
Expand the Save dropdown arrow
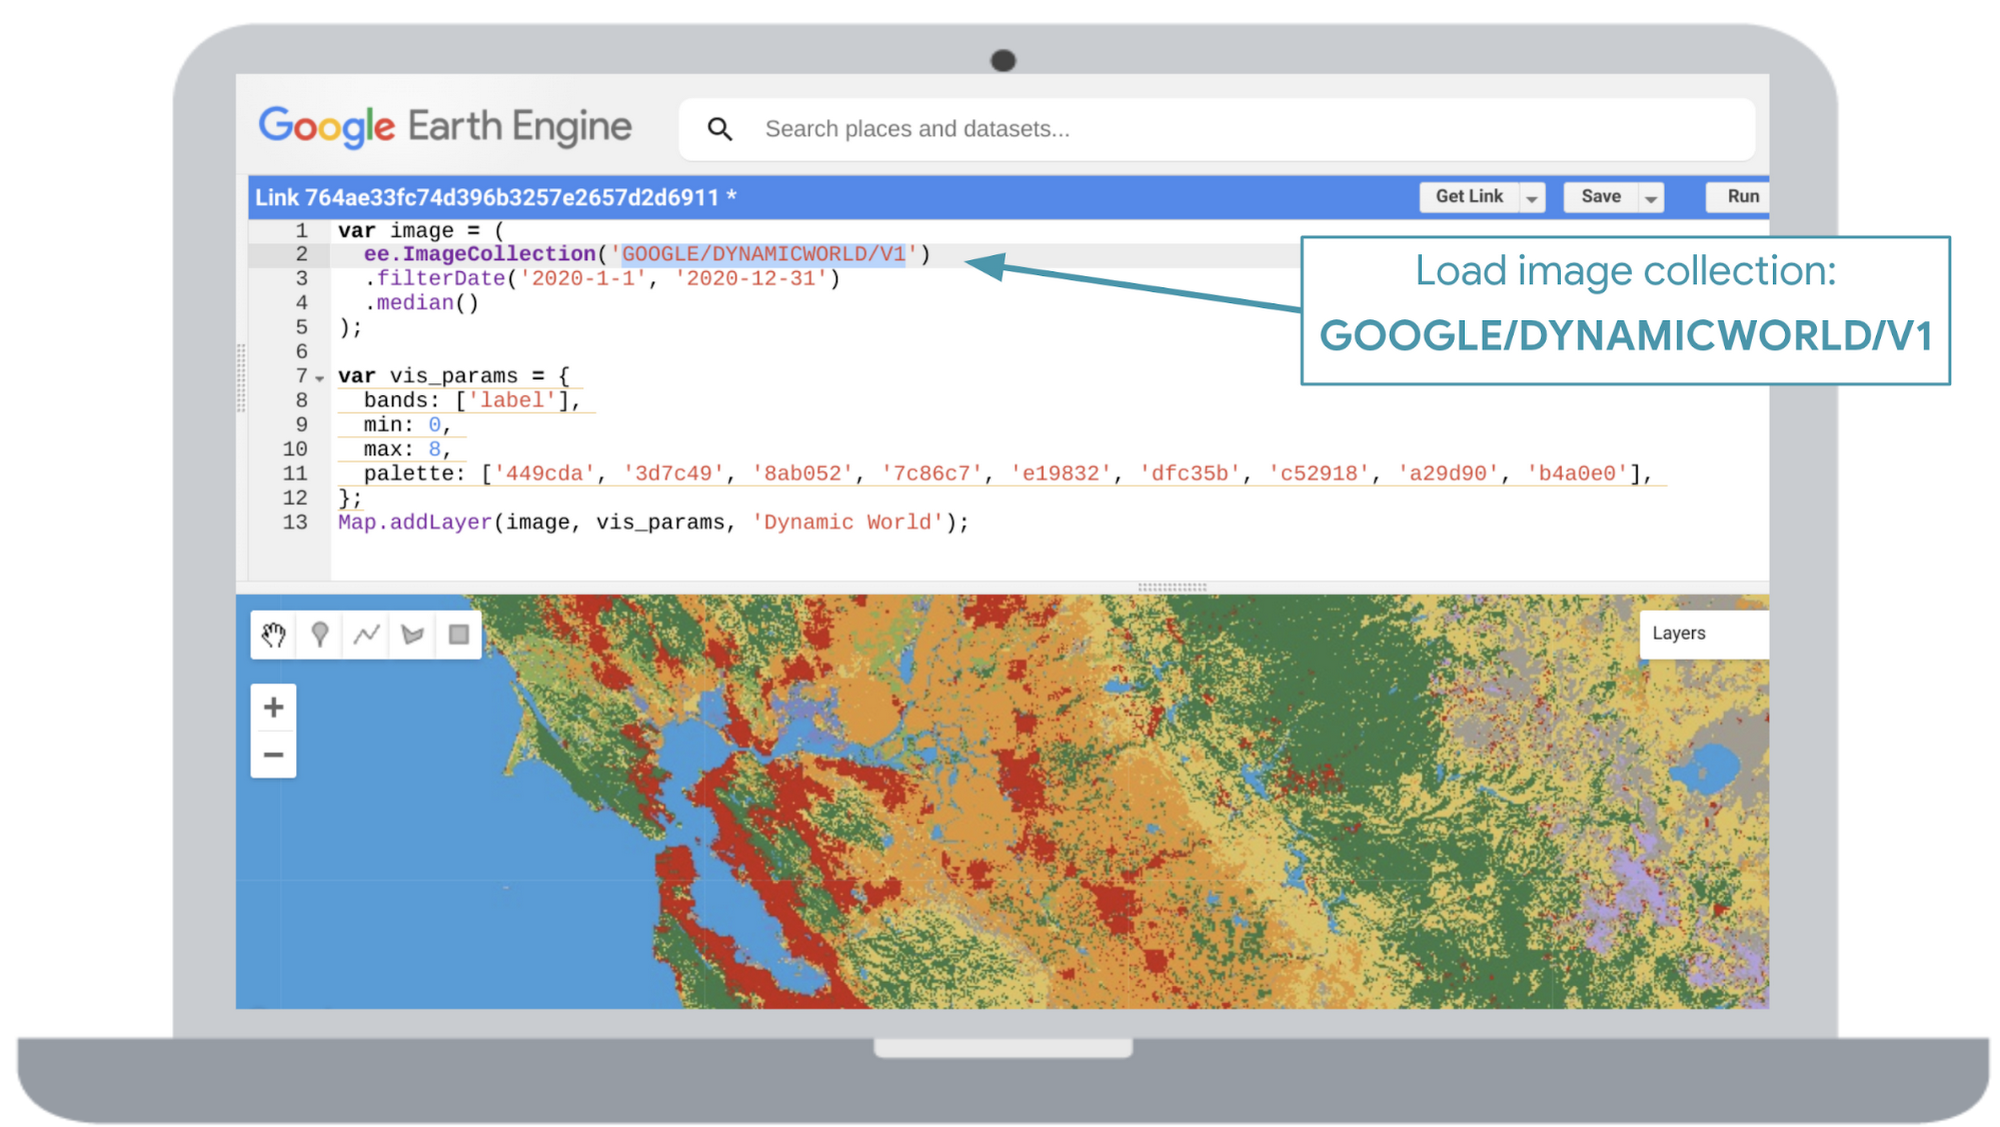[x=1651, y=198]
